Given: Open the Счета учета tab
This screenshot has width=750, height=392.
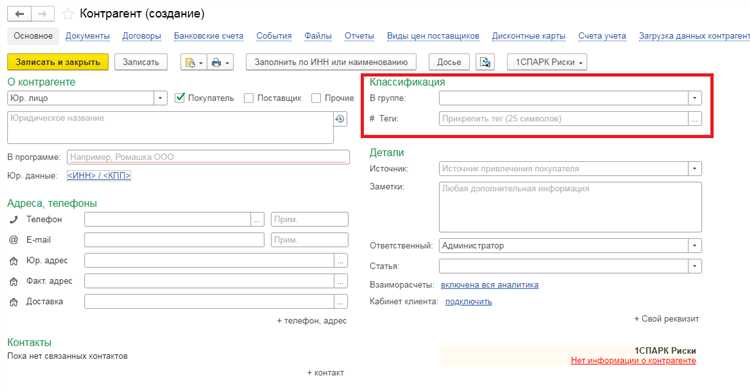Looking at the screenshot, I should click(x=602, y=36).
